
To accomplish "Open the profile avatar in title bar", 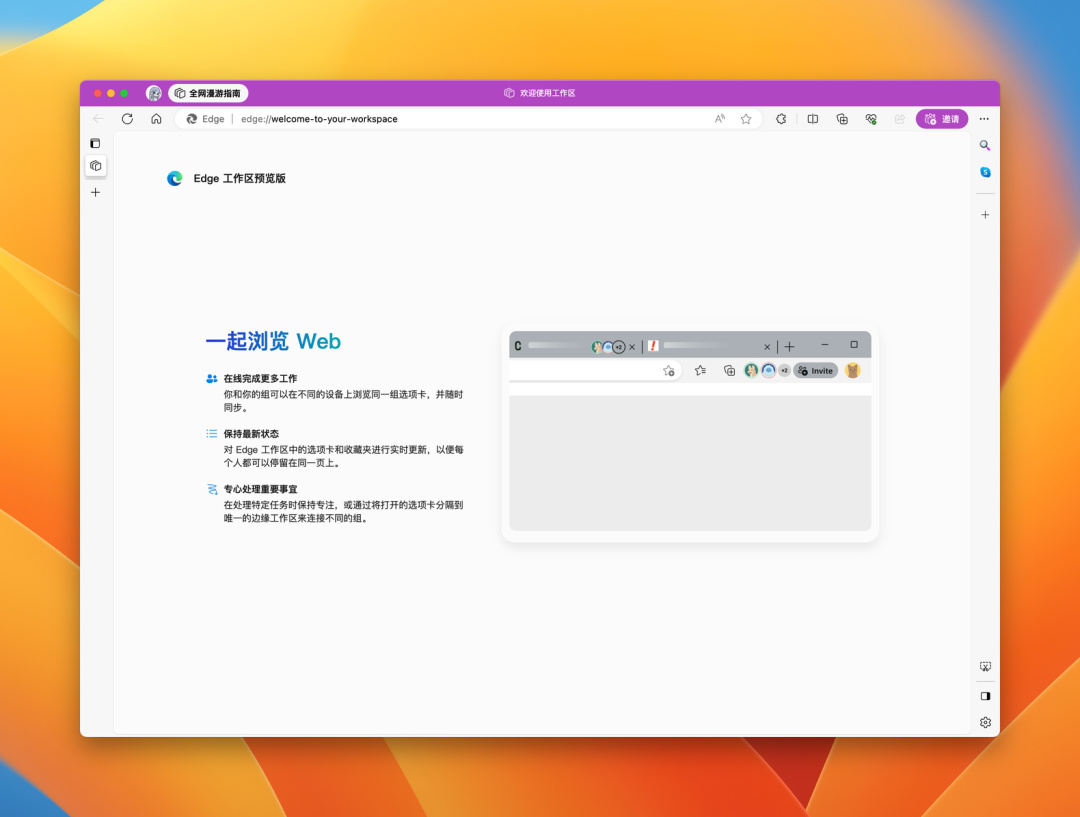I will pos(154,93).
